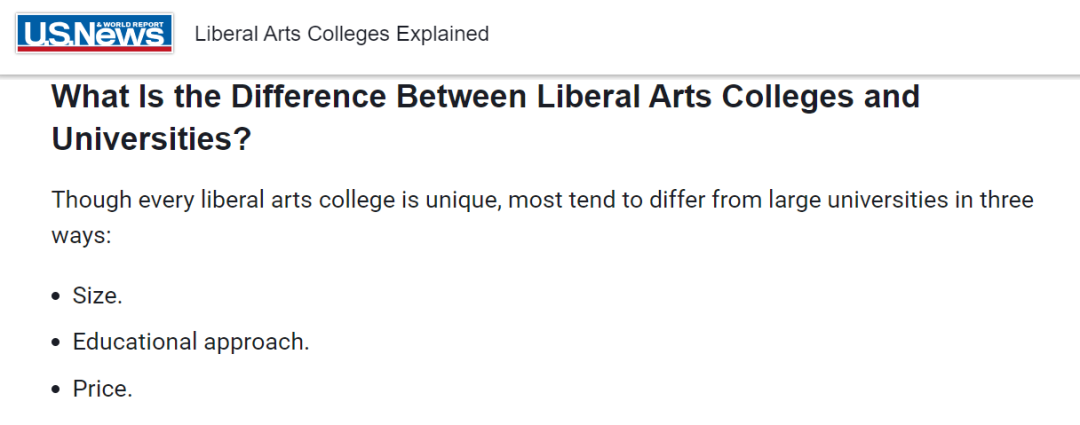Click the word 'Universities?' in the heading

click(x=152, y=140)
